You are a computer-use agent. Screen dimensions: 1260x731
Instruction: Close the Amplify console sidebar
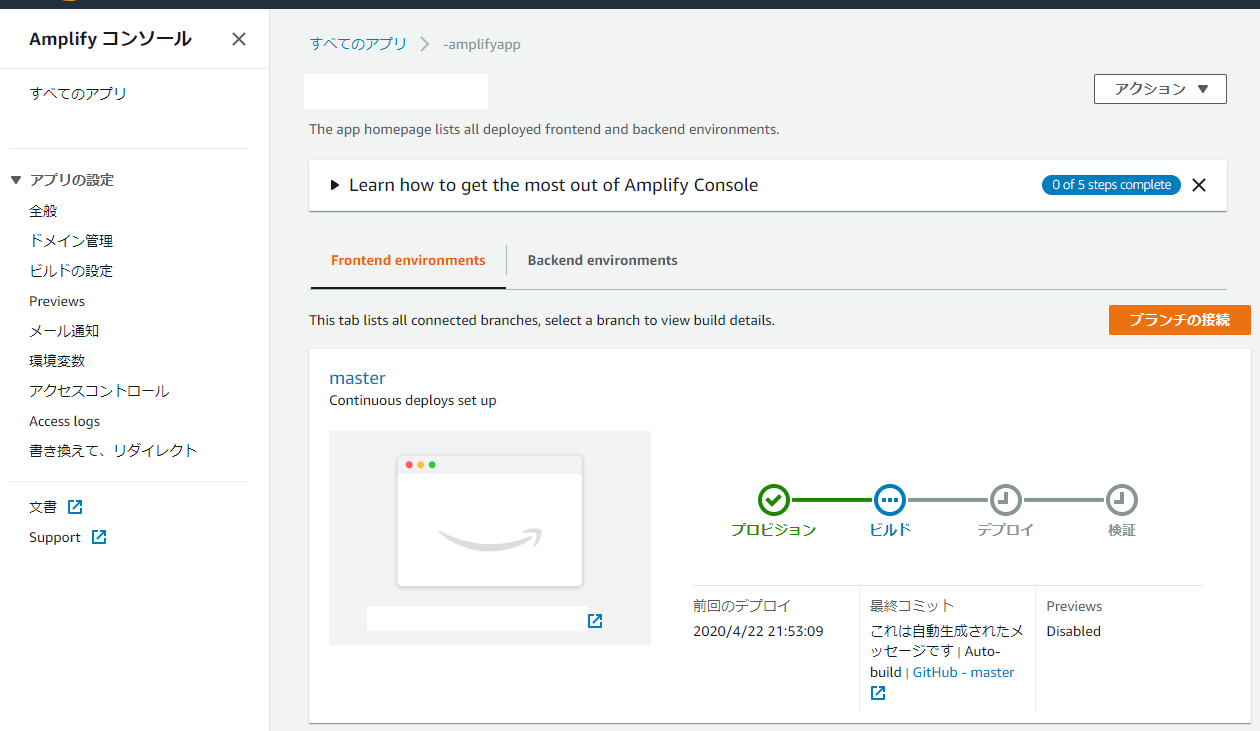[x=239, y=39]
